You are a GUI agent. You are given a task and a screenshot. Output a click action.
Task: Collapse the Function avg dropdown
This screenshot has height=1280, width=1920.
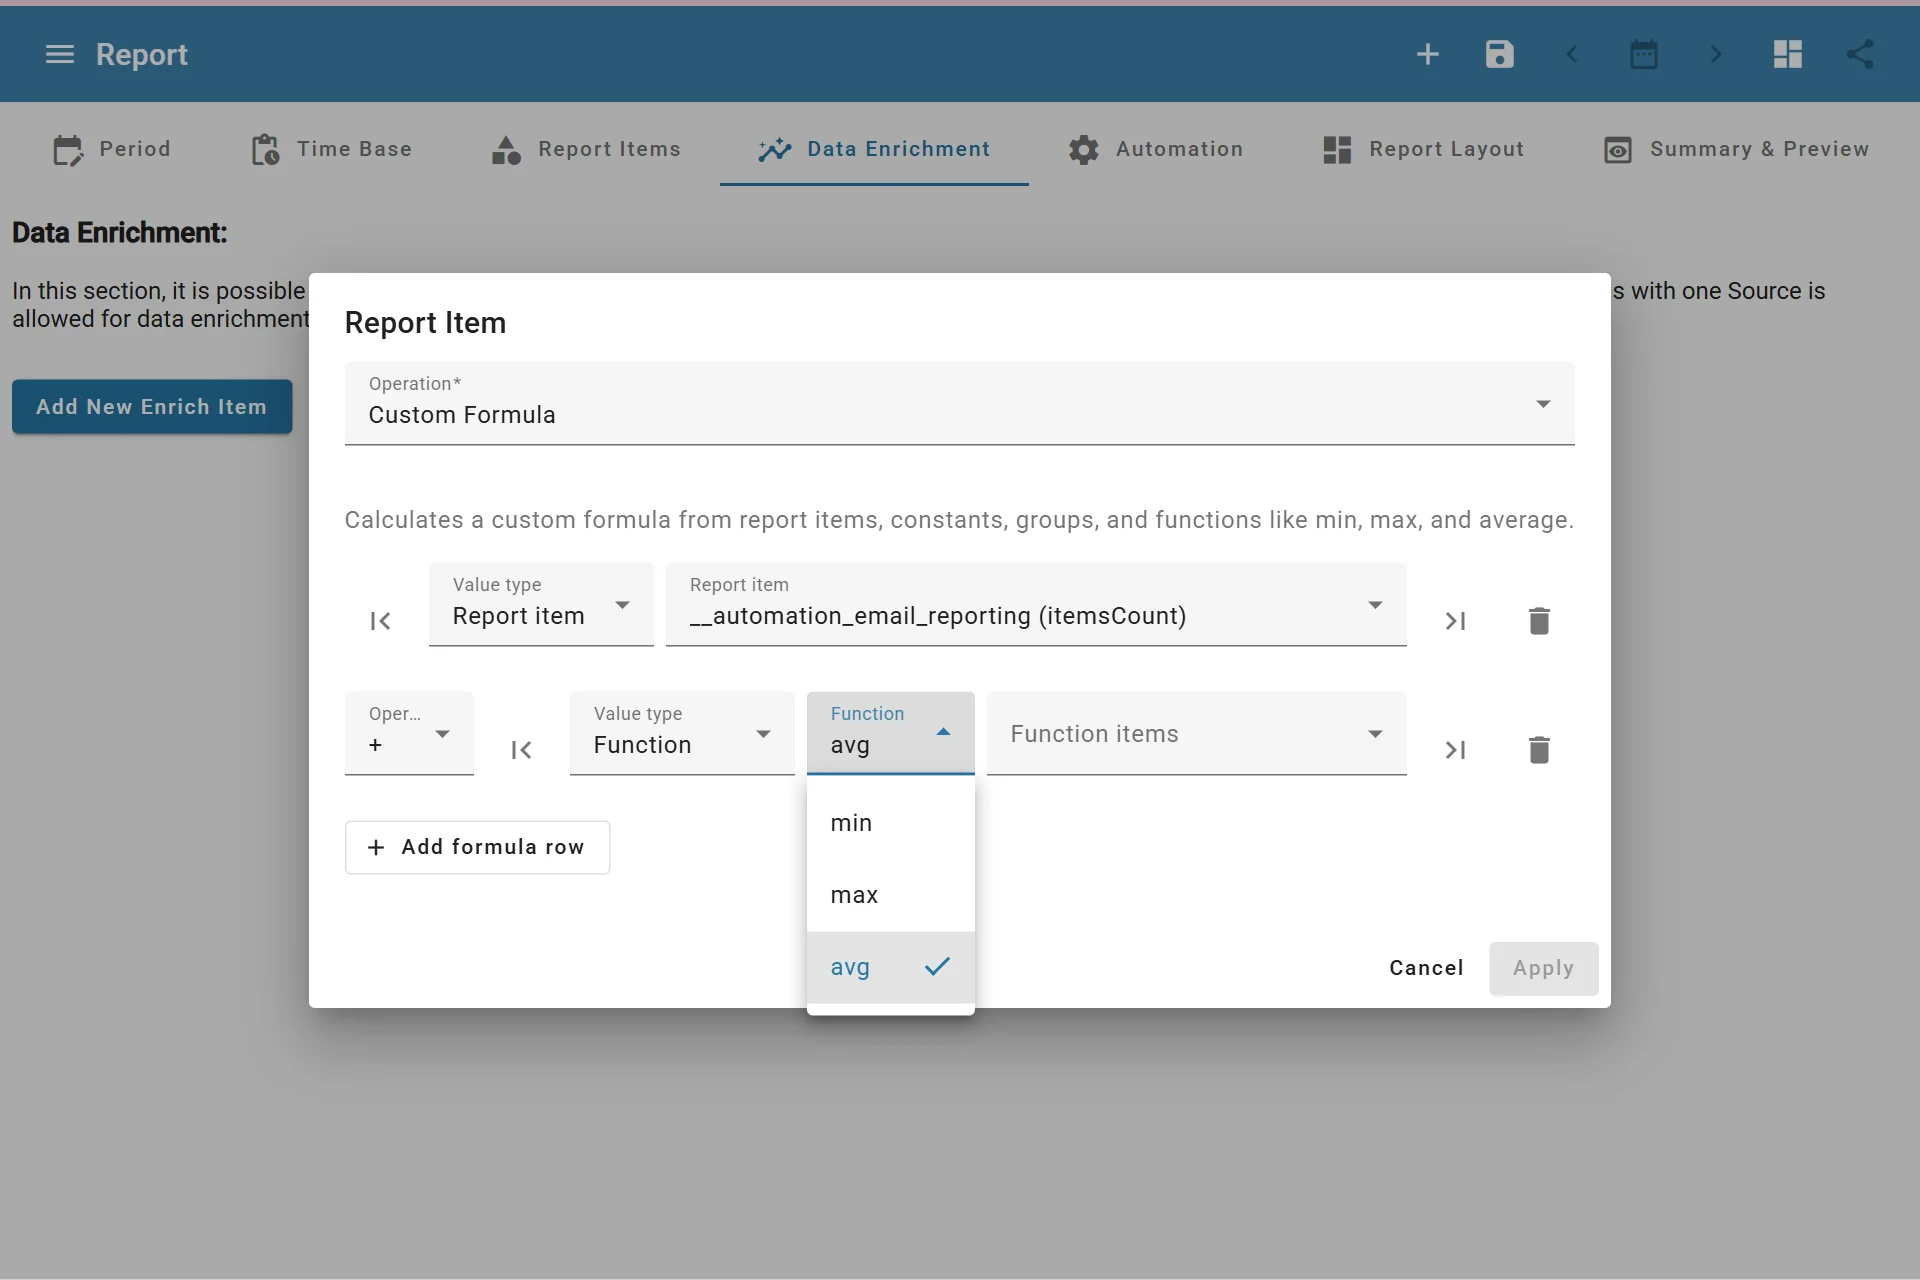coord(890,733)
